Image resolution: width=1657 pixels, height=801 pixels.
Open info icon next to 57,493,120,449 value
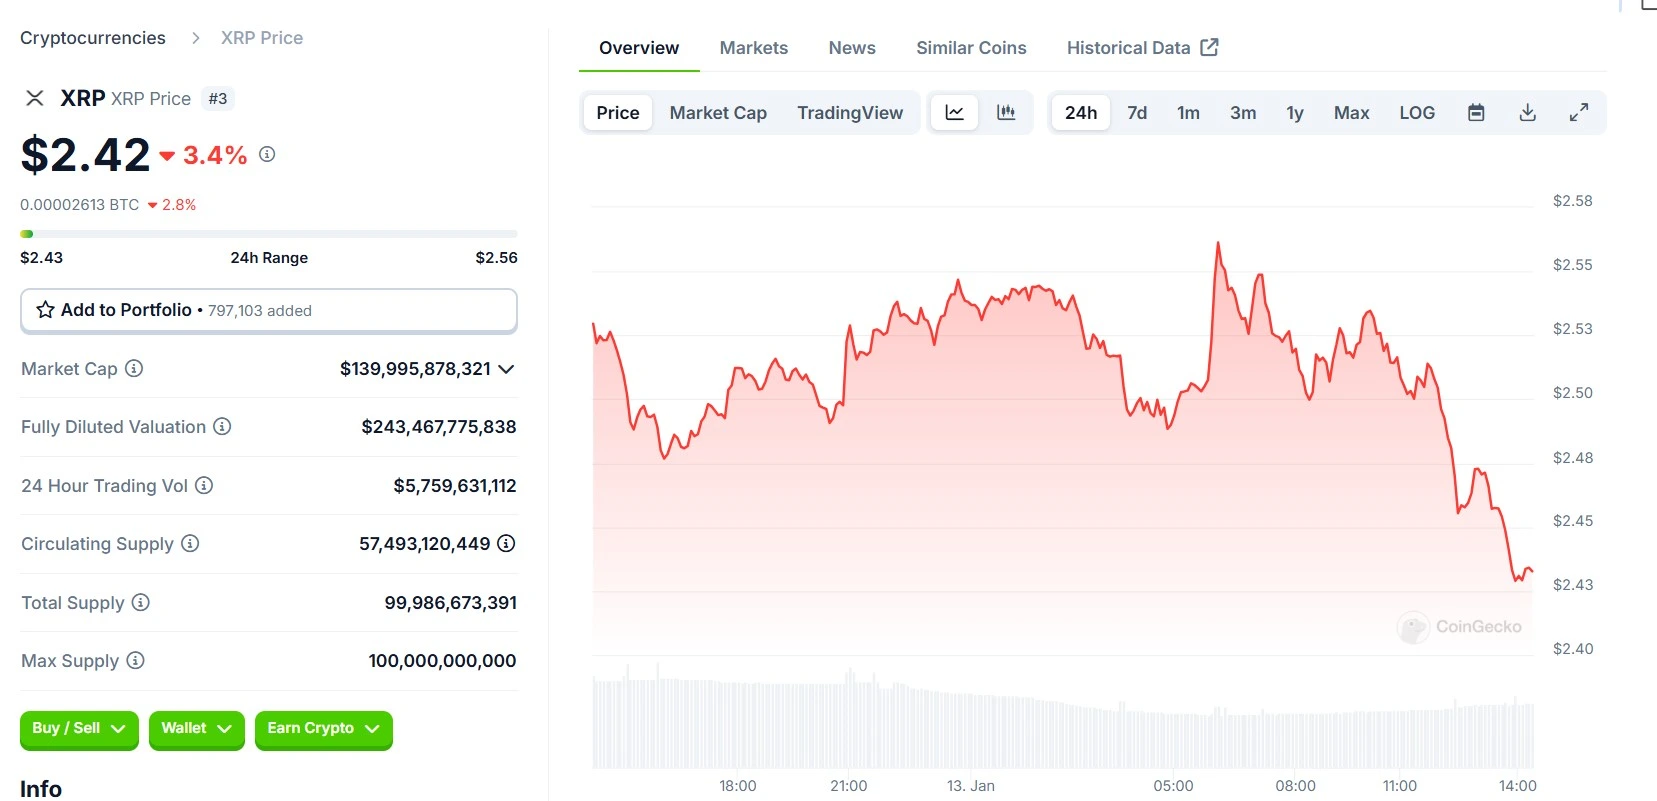pos(506,543)
